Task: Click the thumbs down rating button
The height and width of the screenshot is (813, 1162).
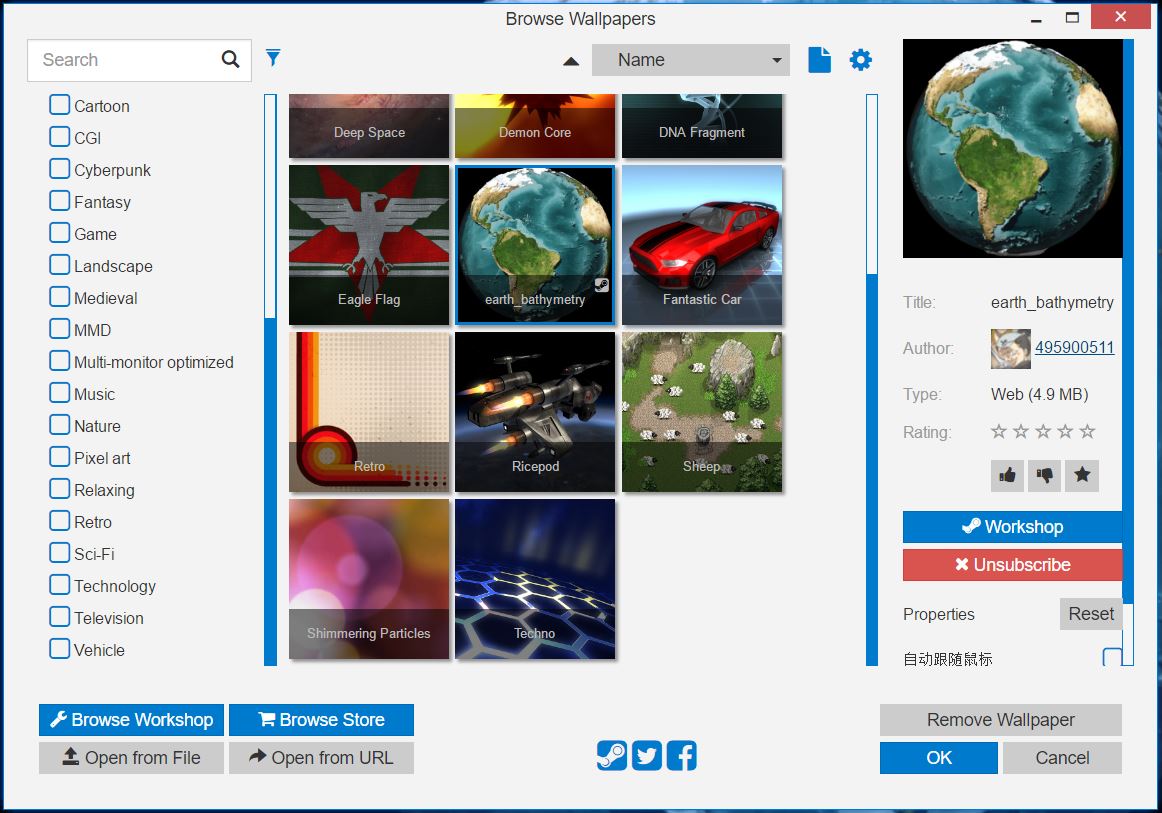Action: tap(1044, 476)
